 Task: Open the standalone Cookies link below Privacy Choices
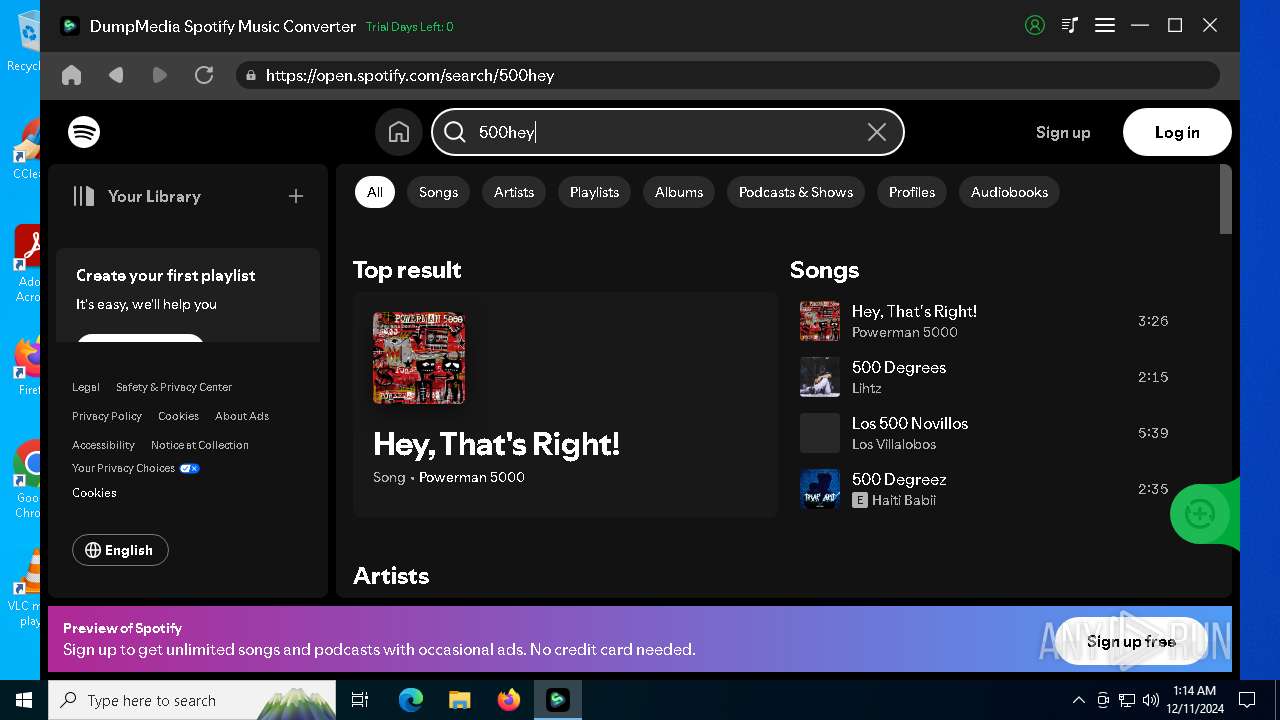(95, 493)
